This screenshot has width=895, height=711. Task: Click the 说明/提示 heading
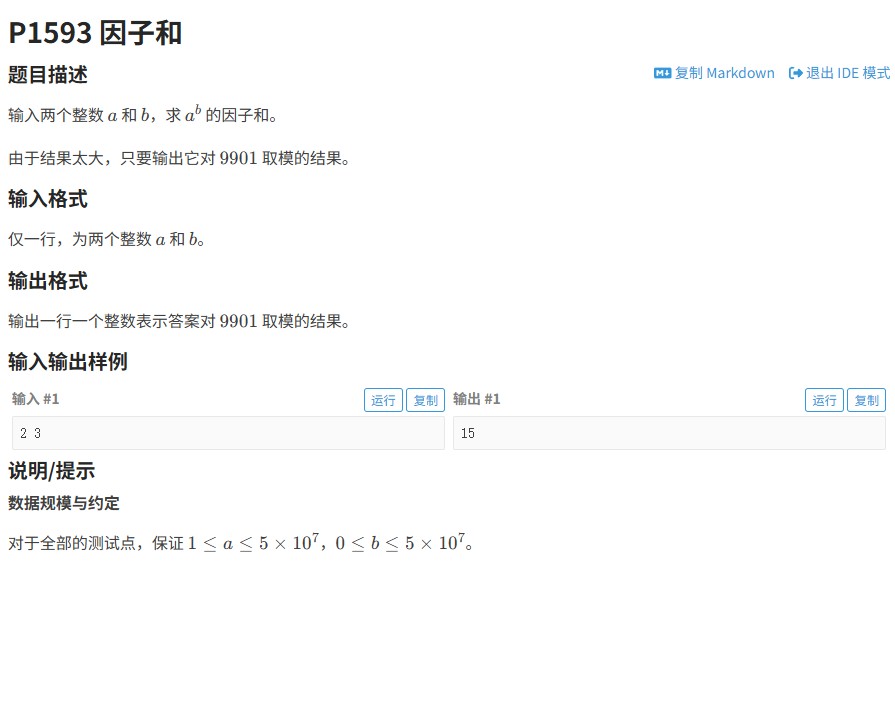[x=51, y=471]
